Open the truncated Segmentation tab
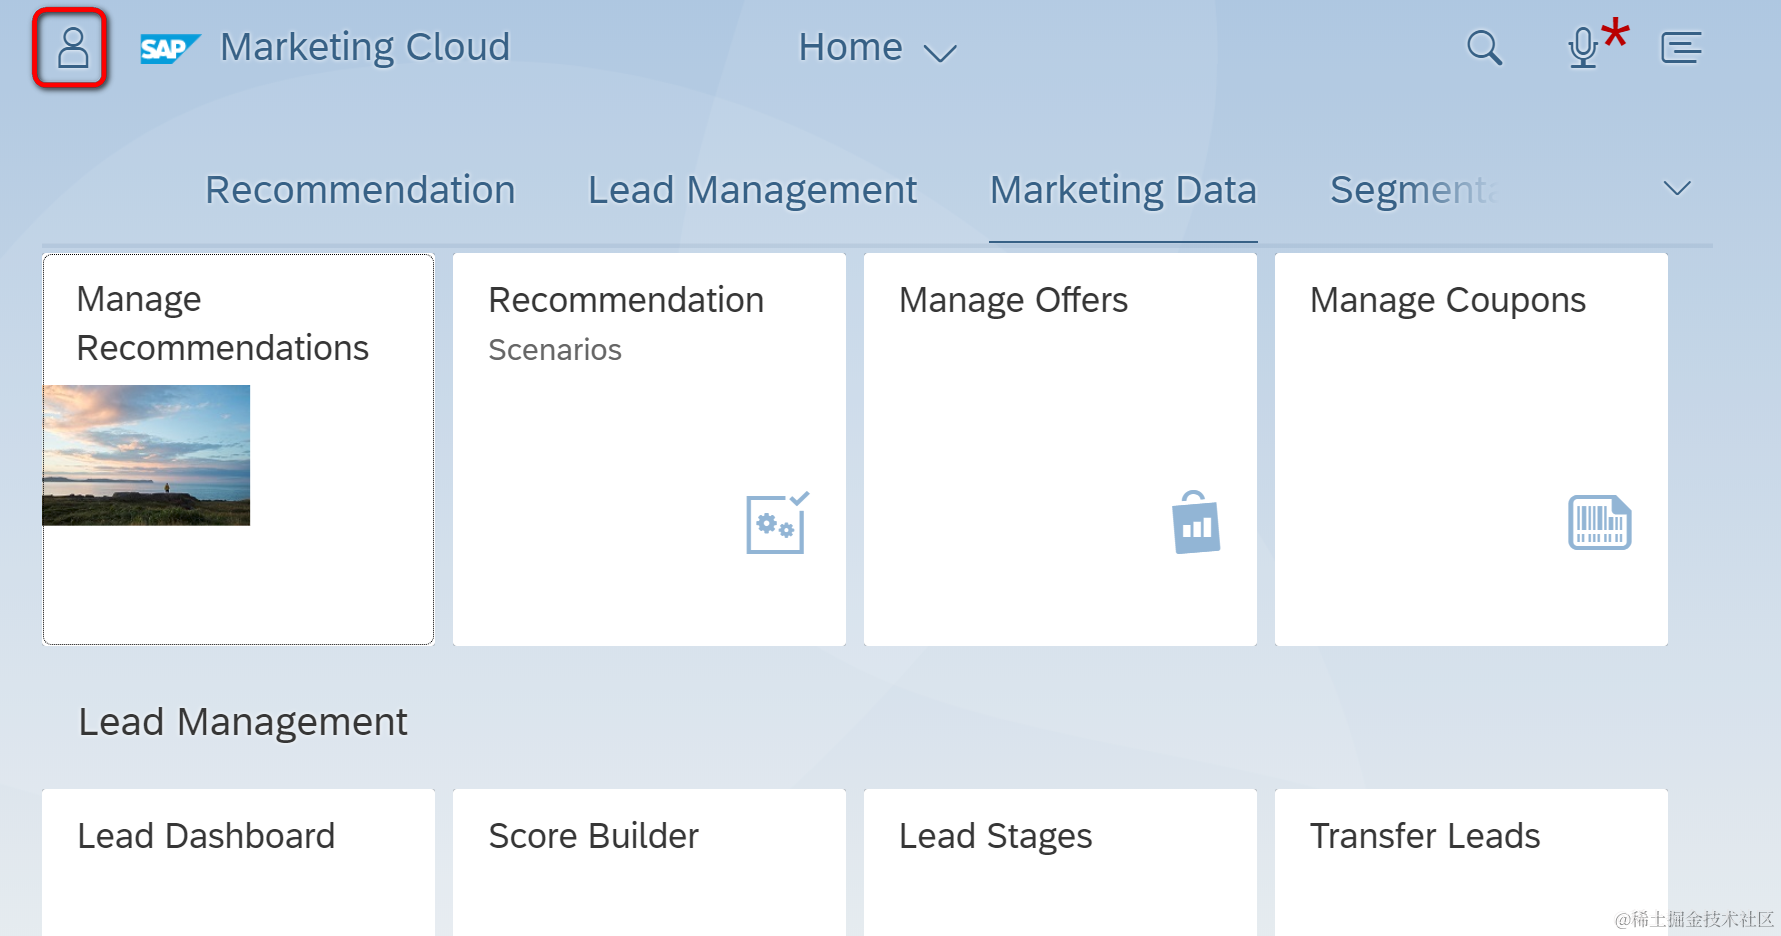Image resolution: width=1781 pixels, height=936 pixels. (1412, 190)
